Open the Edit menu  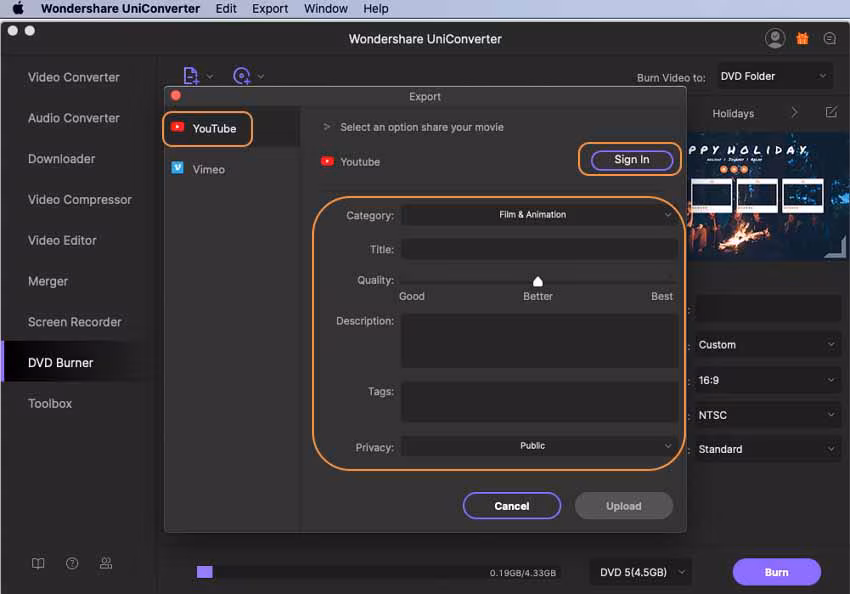[x=226, y=9]
